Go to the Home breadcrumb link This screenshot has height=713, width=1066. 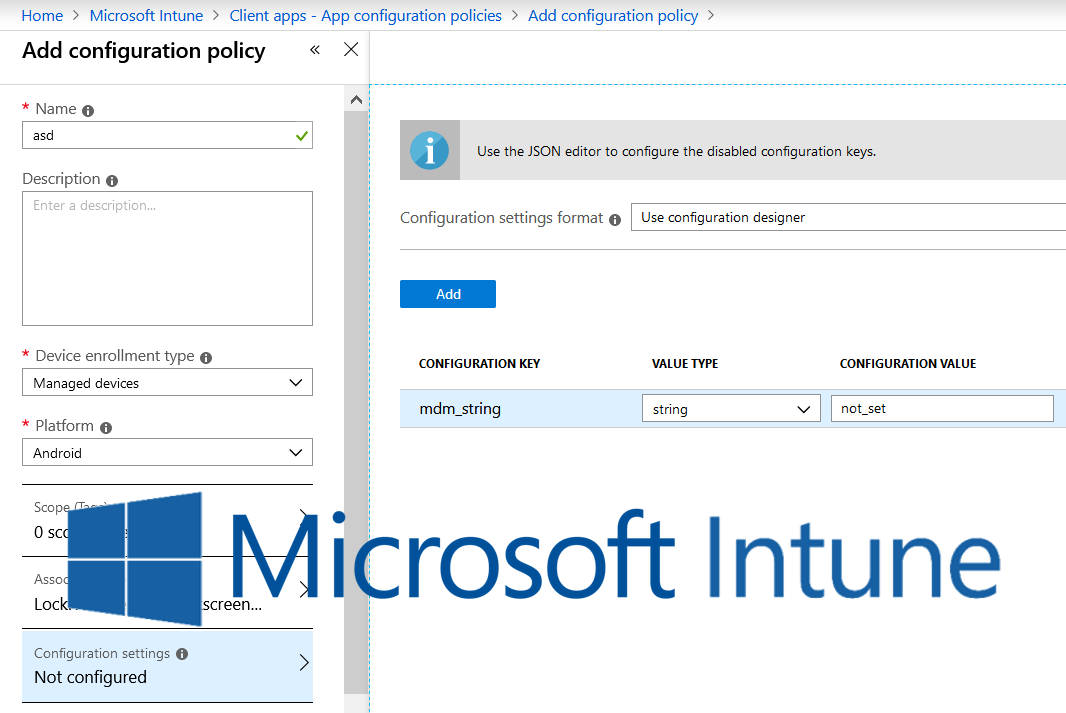click(42, 16)
